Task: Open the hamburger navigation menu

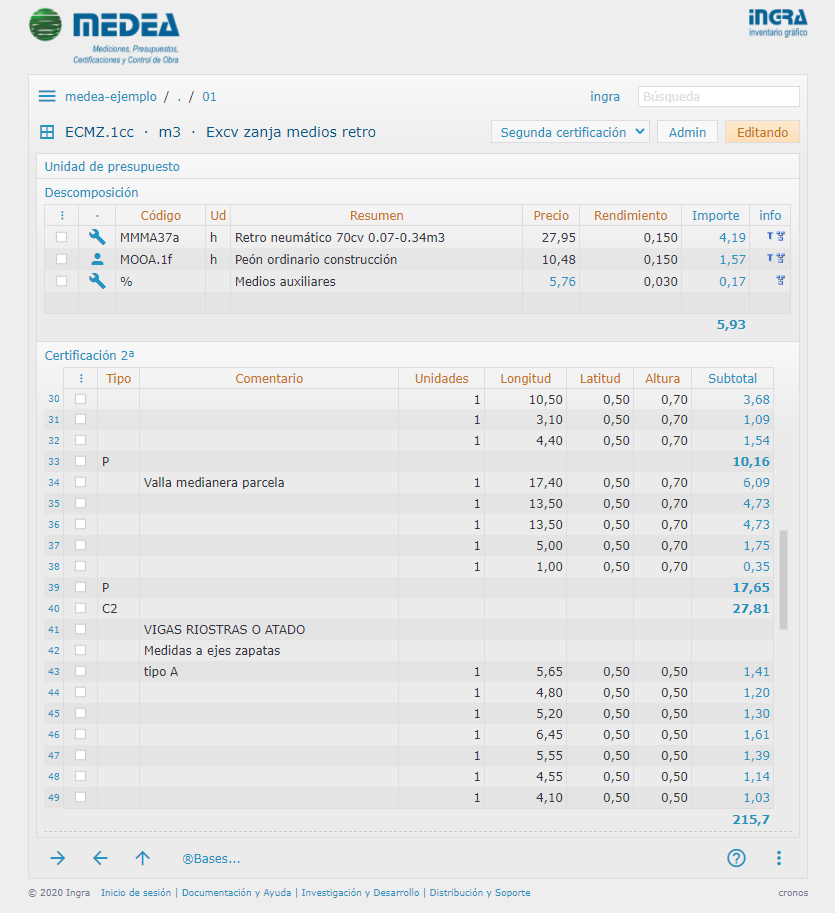Action: click(47, 97)
